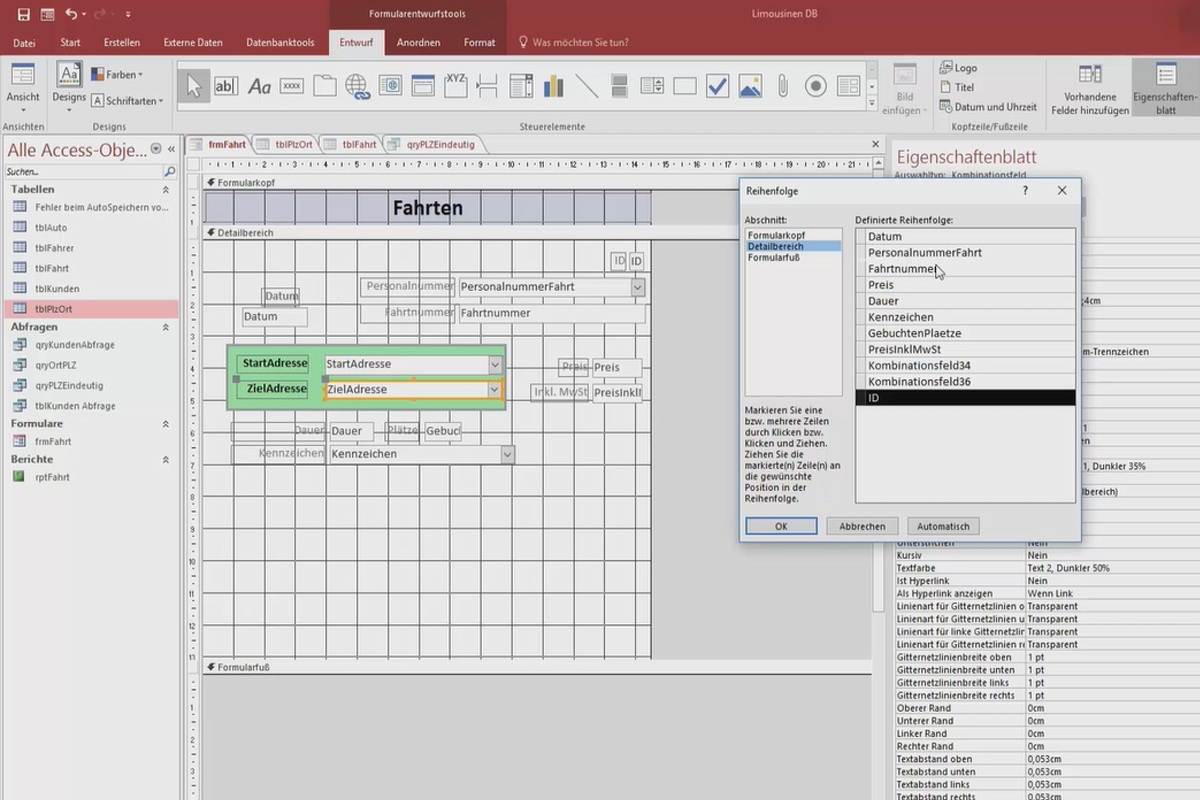Open the rptFahrt report
Screen dimensions: 1200x800
52,477
